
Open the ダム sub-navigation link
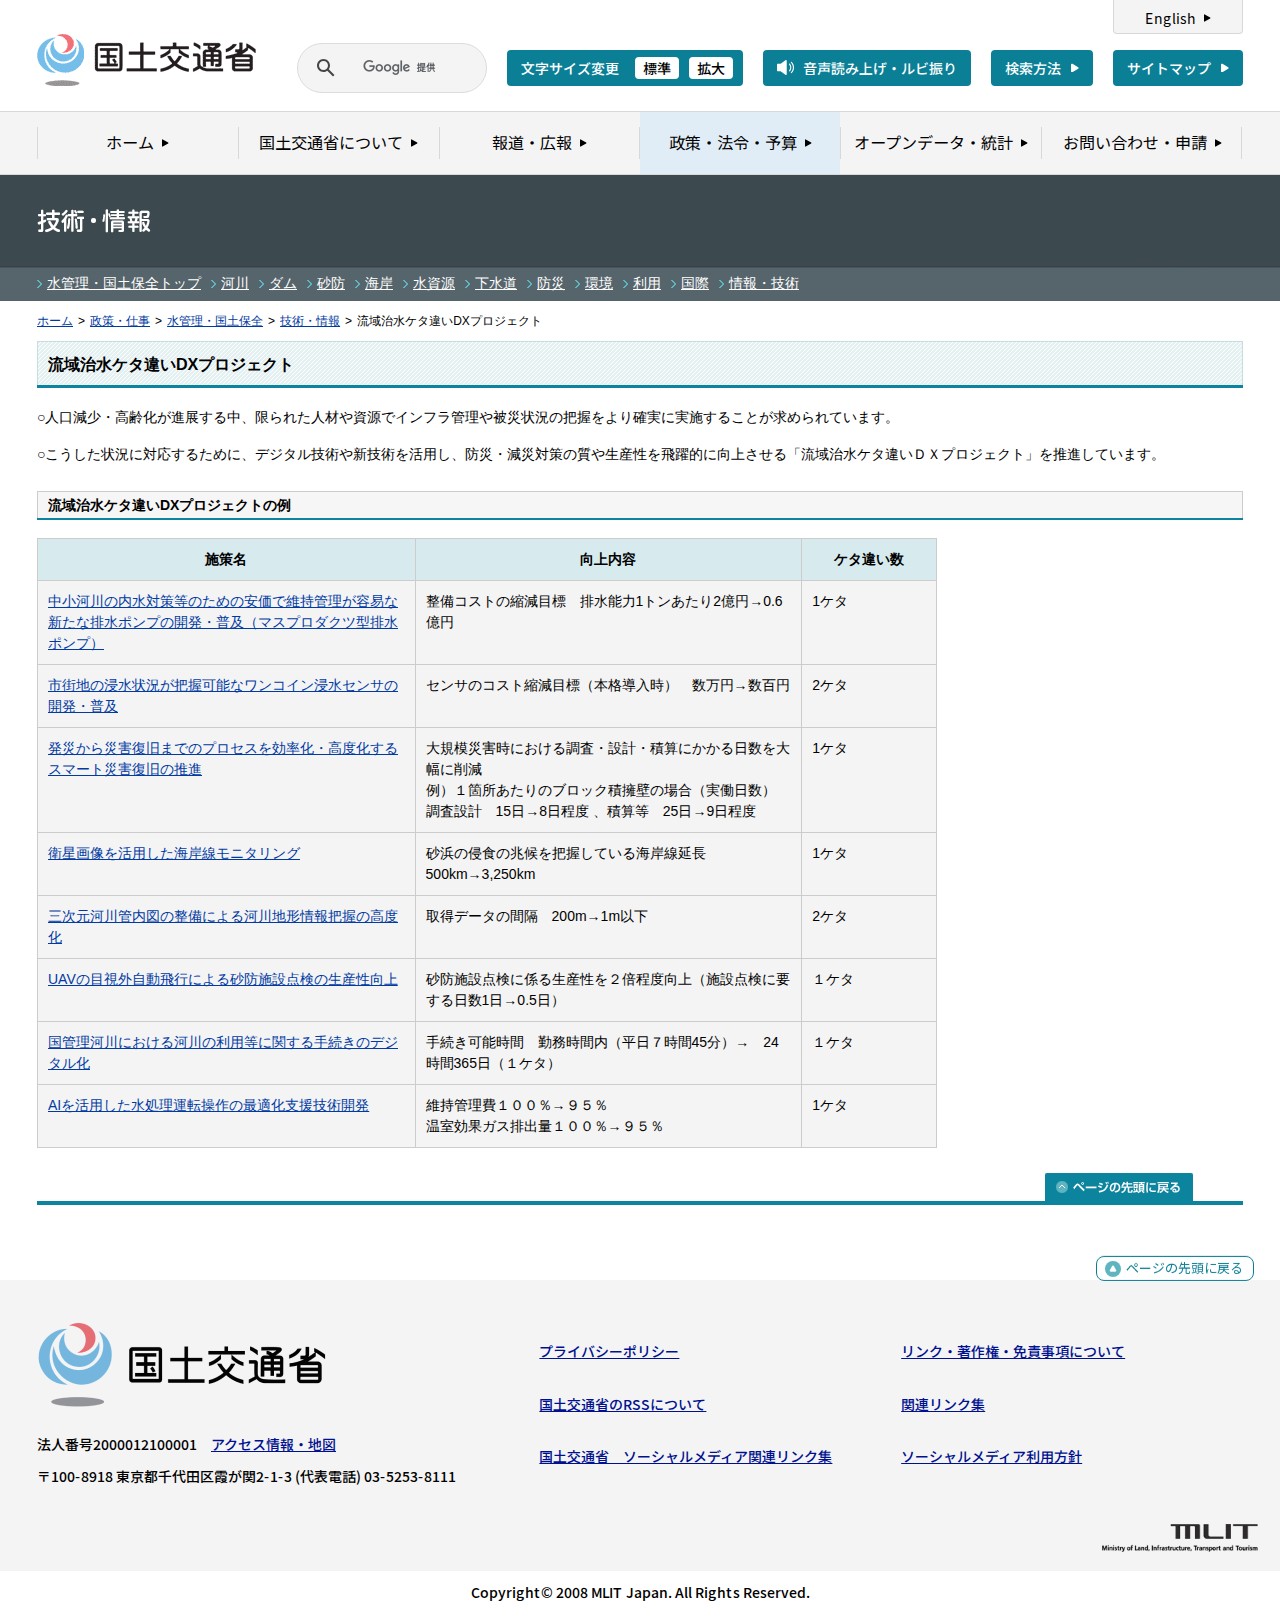tap(283, 284)
